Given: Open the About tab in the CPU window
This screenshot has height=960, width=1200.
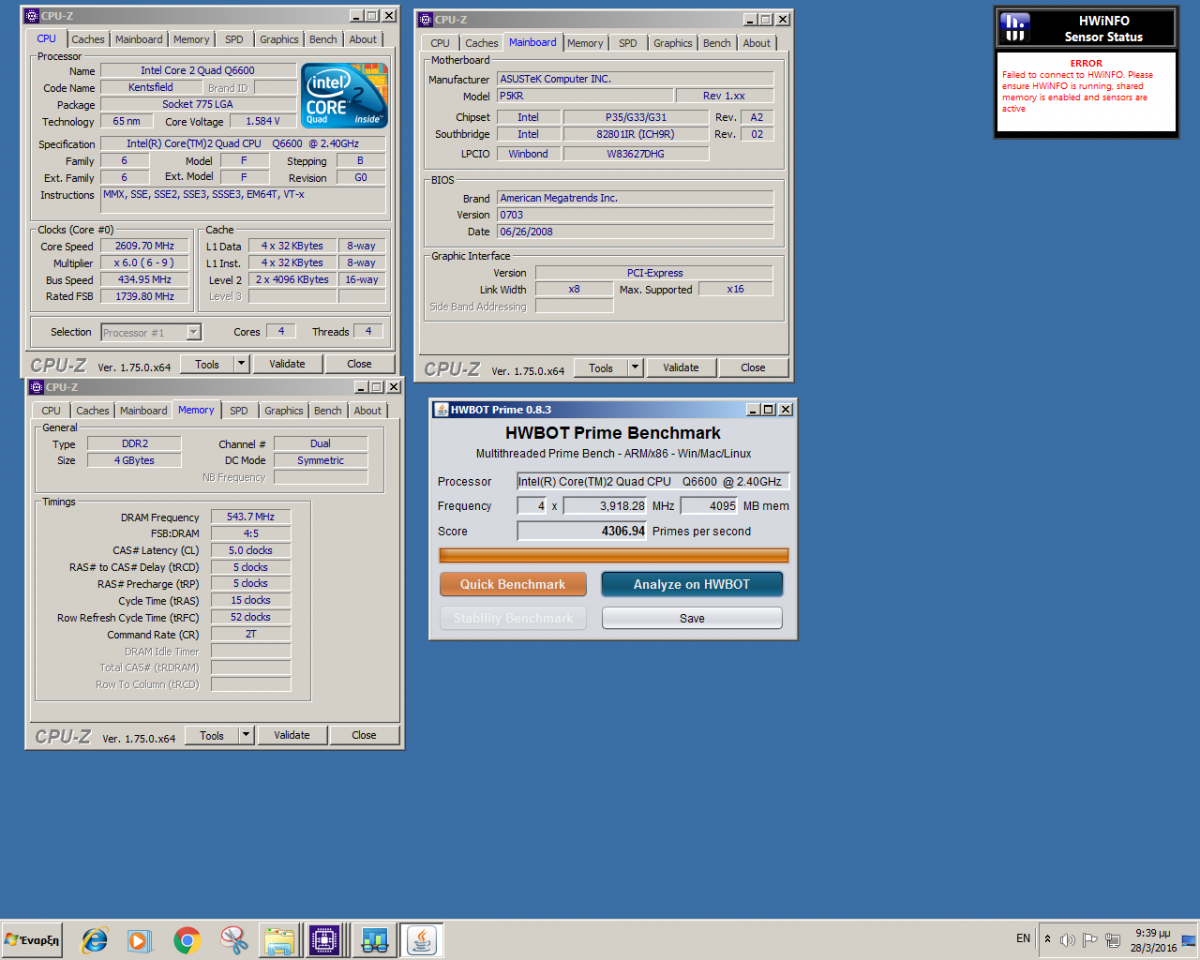Looking at the screenshot, I should (363, 40).
